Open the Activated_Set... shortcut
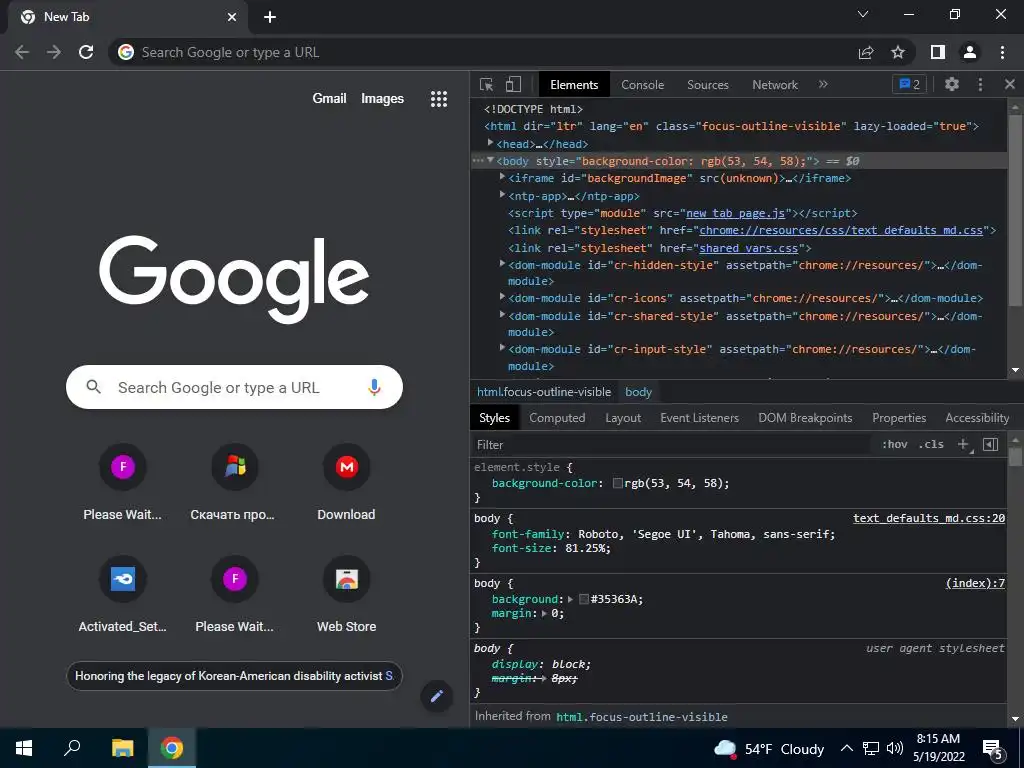 click(122, 594)
